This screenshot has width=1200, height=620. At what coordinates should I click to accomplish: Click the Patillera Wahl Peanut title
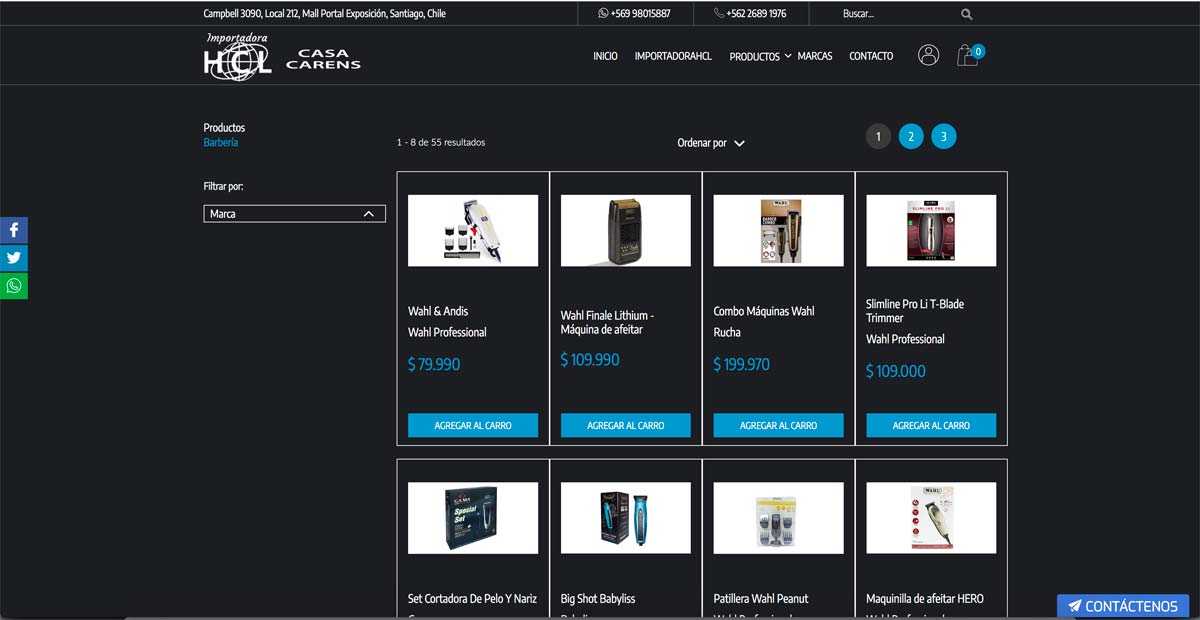[x=761, y=599]
